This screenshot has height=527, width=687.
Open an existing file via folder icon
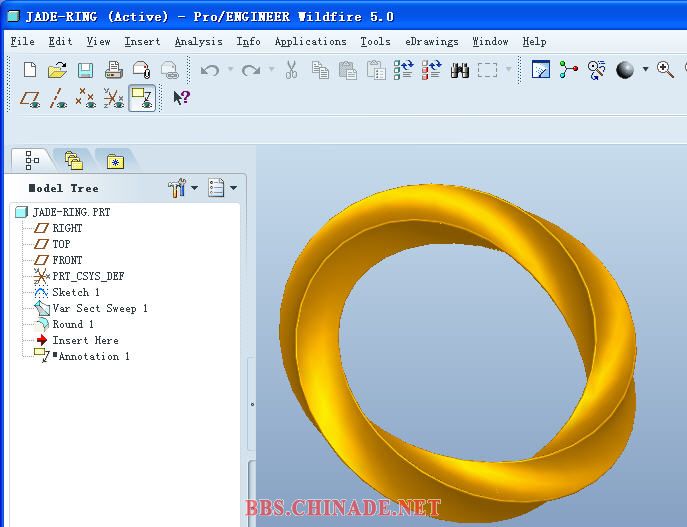pos(57,70)
